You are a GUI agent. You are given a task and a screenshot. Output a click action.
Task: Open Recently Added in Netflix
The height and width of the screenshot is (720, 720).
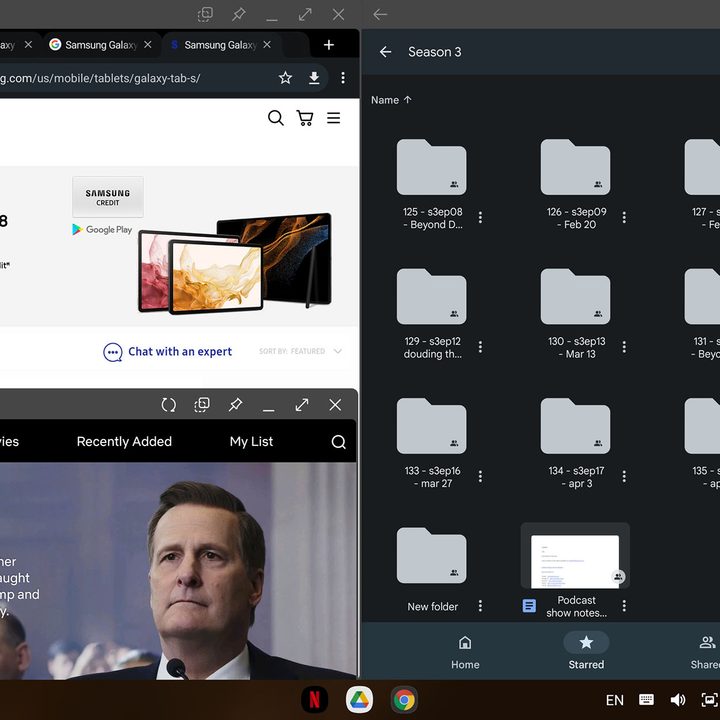tap(124, 441)
